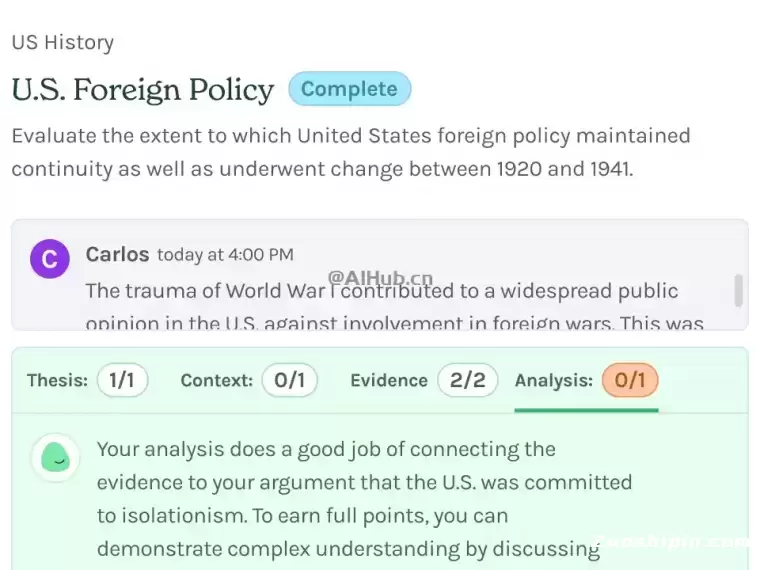The height and width of the screenshot is (570, 760).
Task: Click the green feedback mascot icon
Action: click(x=55, y=457)
